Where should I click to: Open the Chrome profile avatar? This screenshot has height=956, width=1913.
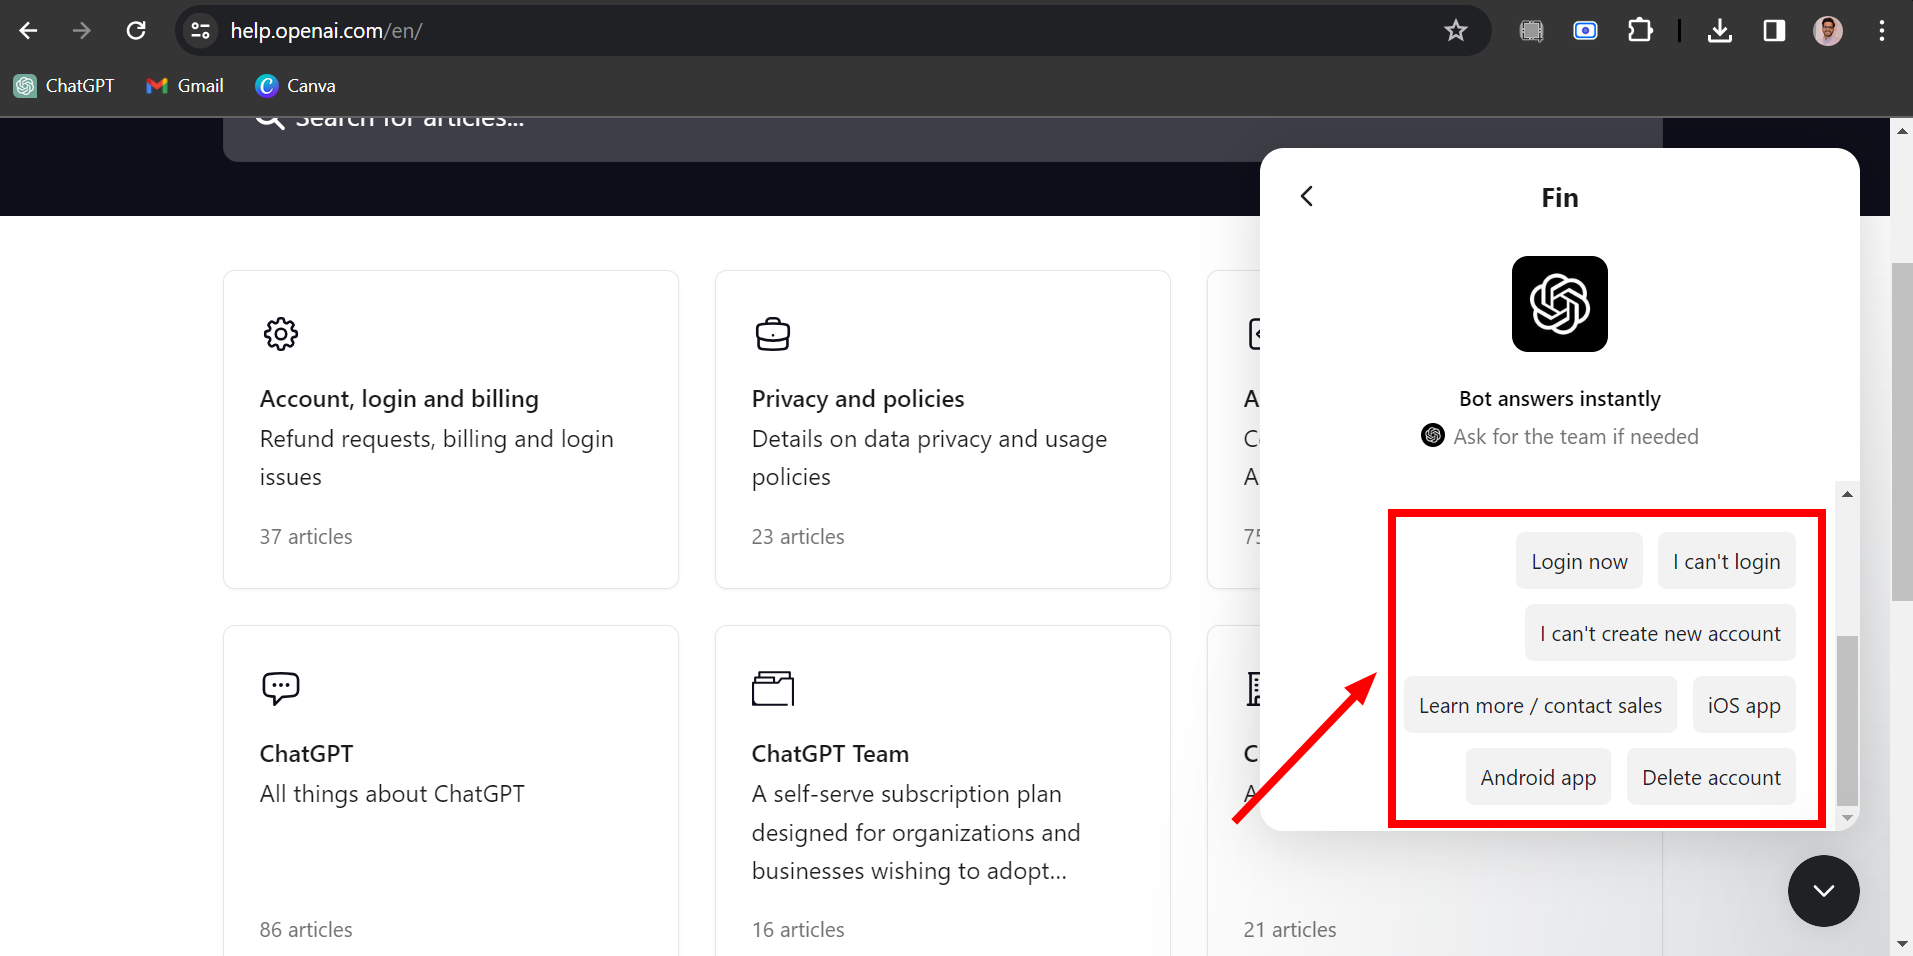click(1828, 31)
